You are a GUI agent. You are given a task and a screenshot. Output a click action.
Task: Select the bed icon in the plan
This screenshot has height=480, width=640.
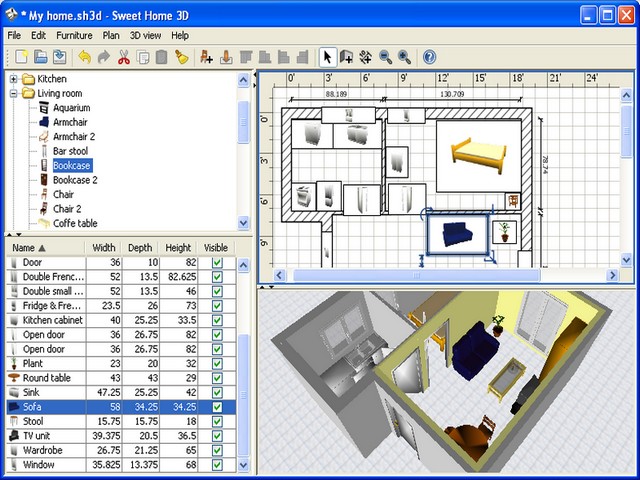tap(479, 156)
